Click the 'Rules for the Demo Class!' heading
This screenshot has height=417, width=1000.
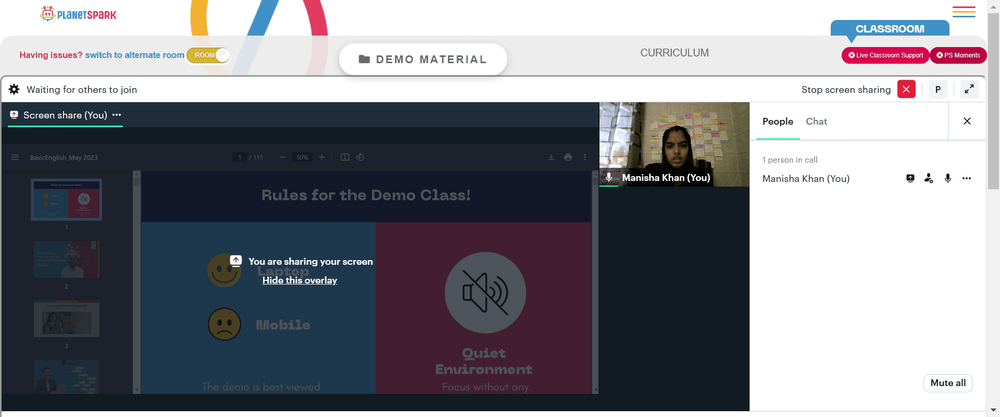coord(366,195)
